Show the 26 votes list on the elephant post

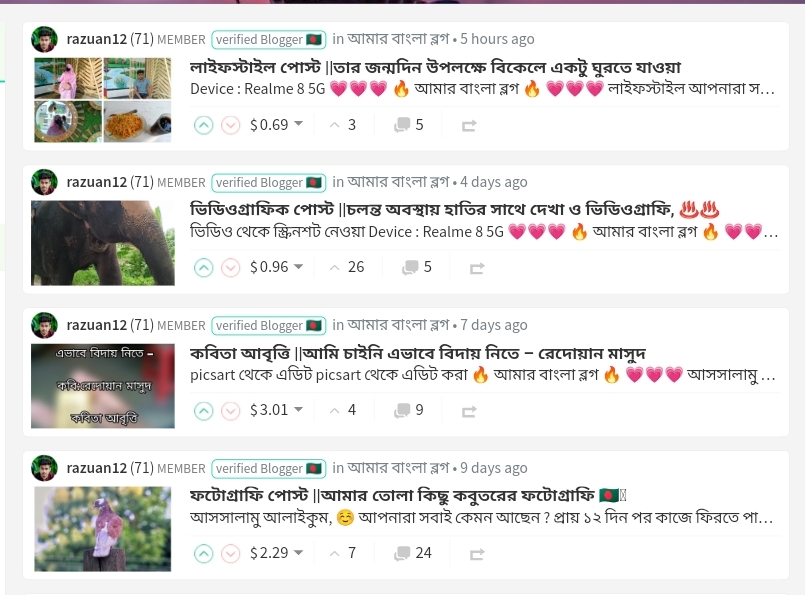347,267
